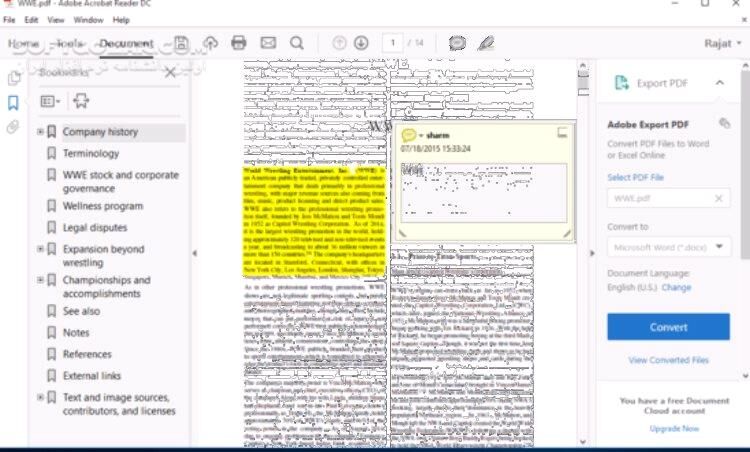Select the highlight text pen tool
750x452 pixels.
click(486, 43)
